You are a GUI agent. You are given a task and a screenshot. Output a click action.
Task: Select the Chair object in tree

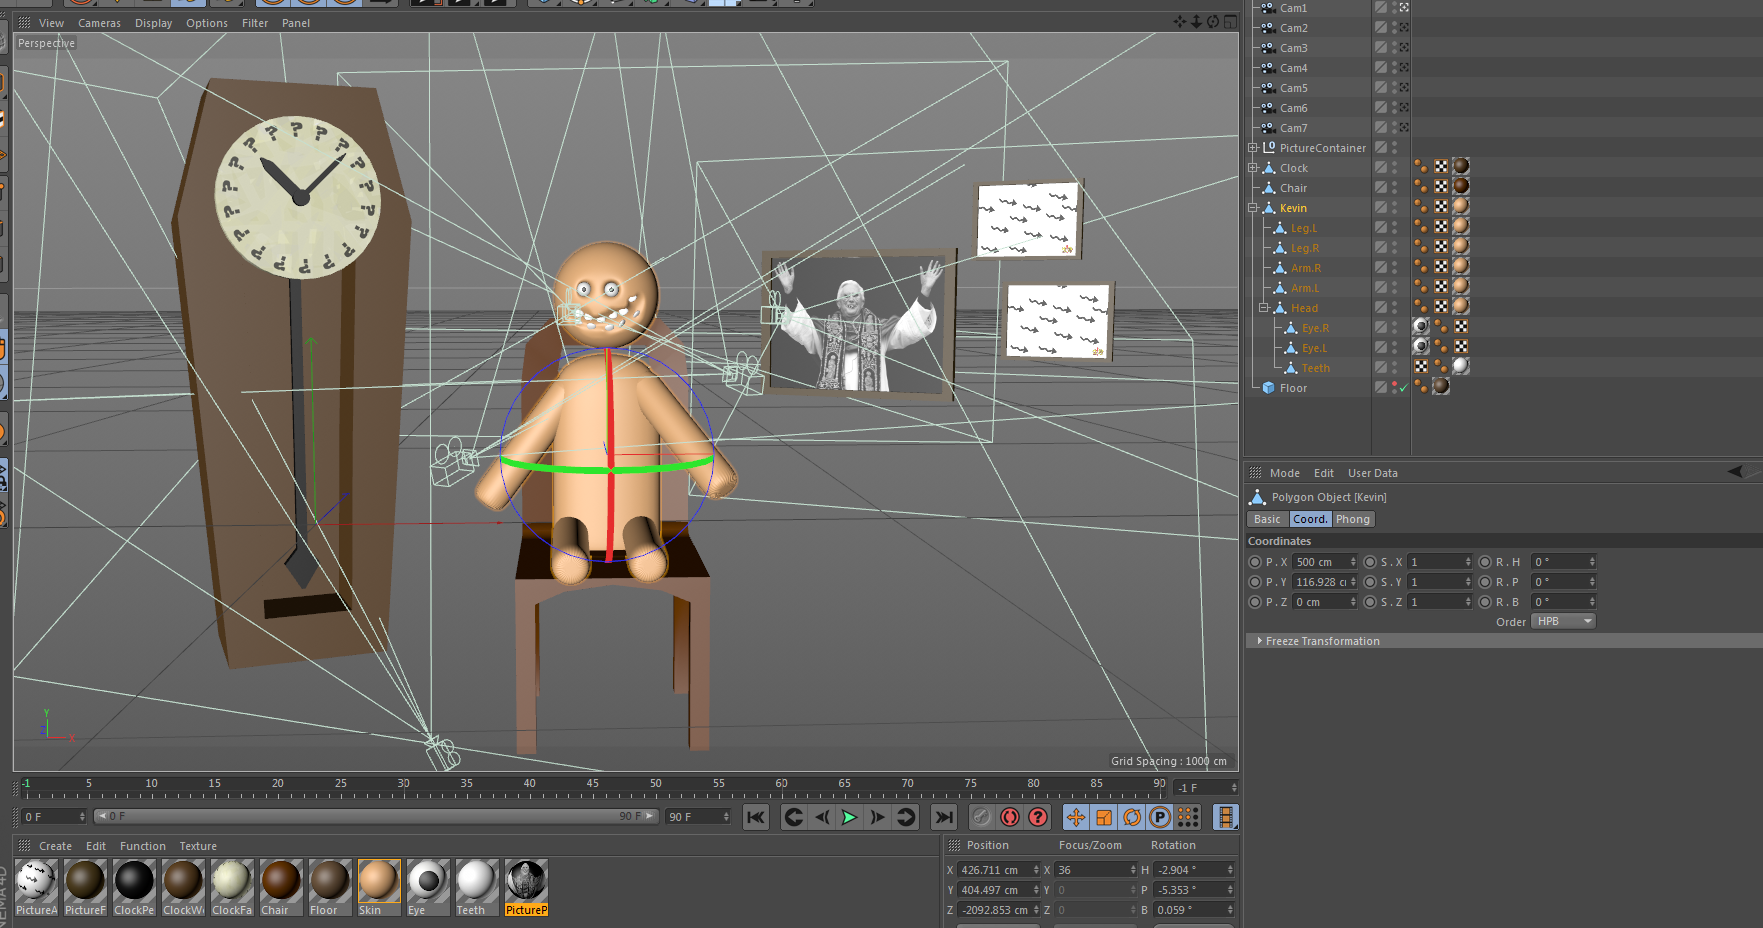pos(1293,188)
